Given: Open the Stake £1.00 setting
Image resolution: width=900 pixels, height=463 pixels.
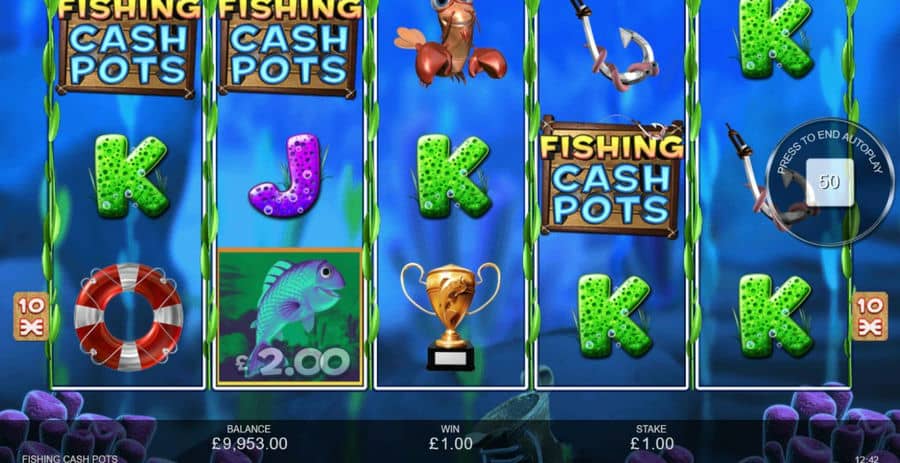Looking at the screenshot, I should click(x=651, y=438).
